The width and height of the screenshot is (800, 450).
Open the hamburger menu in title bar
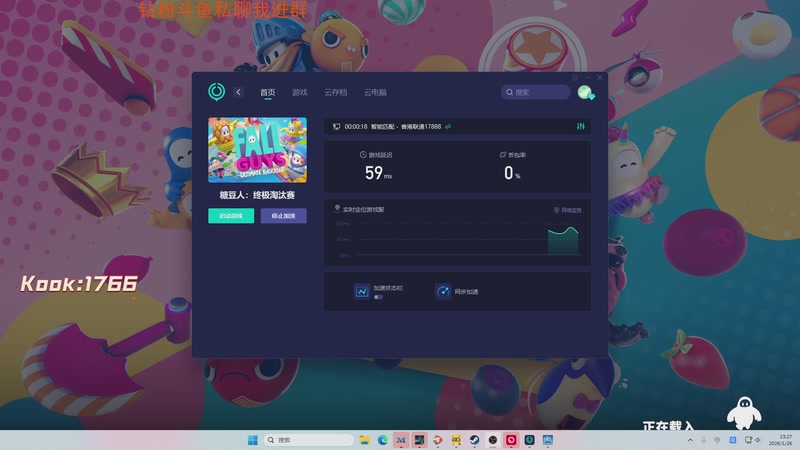click(575, 78)
